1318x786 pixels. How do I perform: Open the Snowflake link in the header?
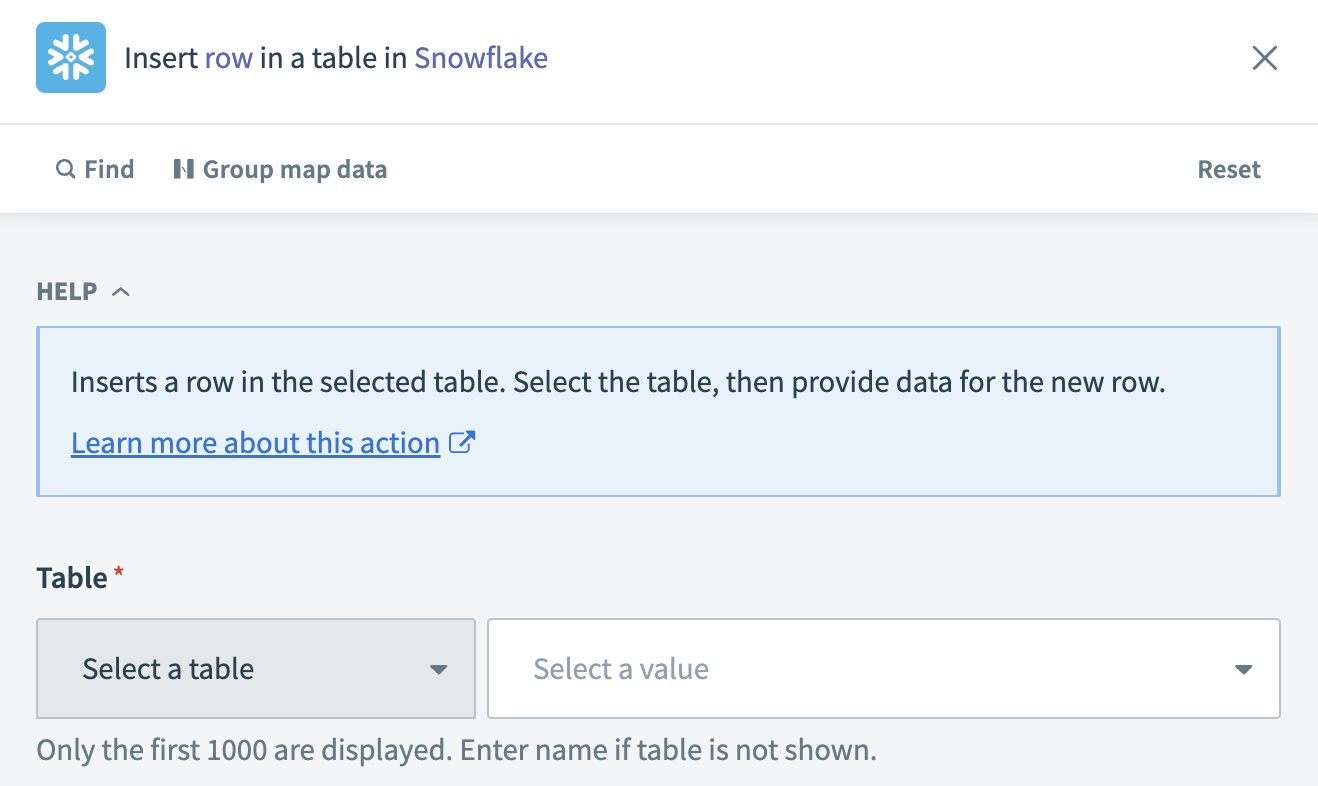point(480,57)
